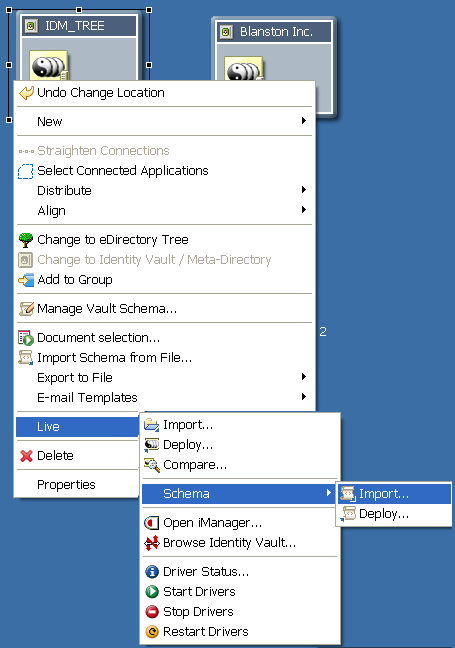Expand the Align submenu arrow
Viewport: 455px width, 648px height.
(304, 210)
